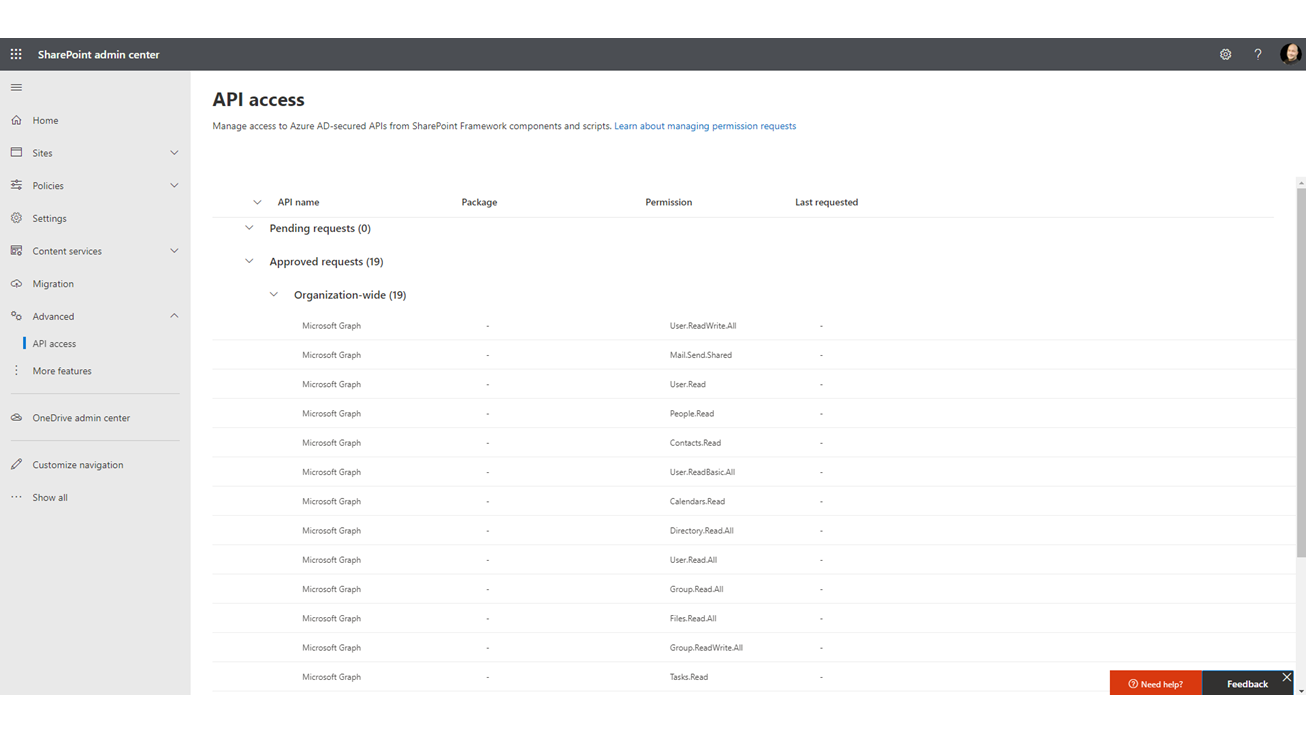Screen dimensions: 1306x734
Task: Sort by API name column header
Action: tap(298, 202)
